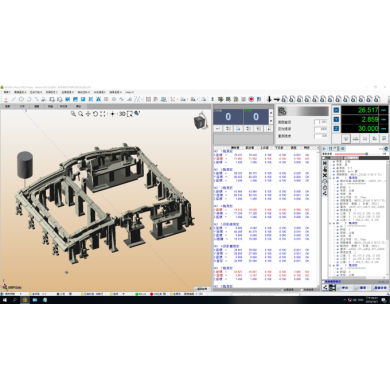390x390 pixels.
Task: Click the black down arrow toolbar icon
Action: (269, 99)
